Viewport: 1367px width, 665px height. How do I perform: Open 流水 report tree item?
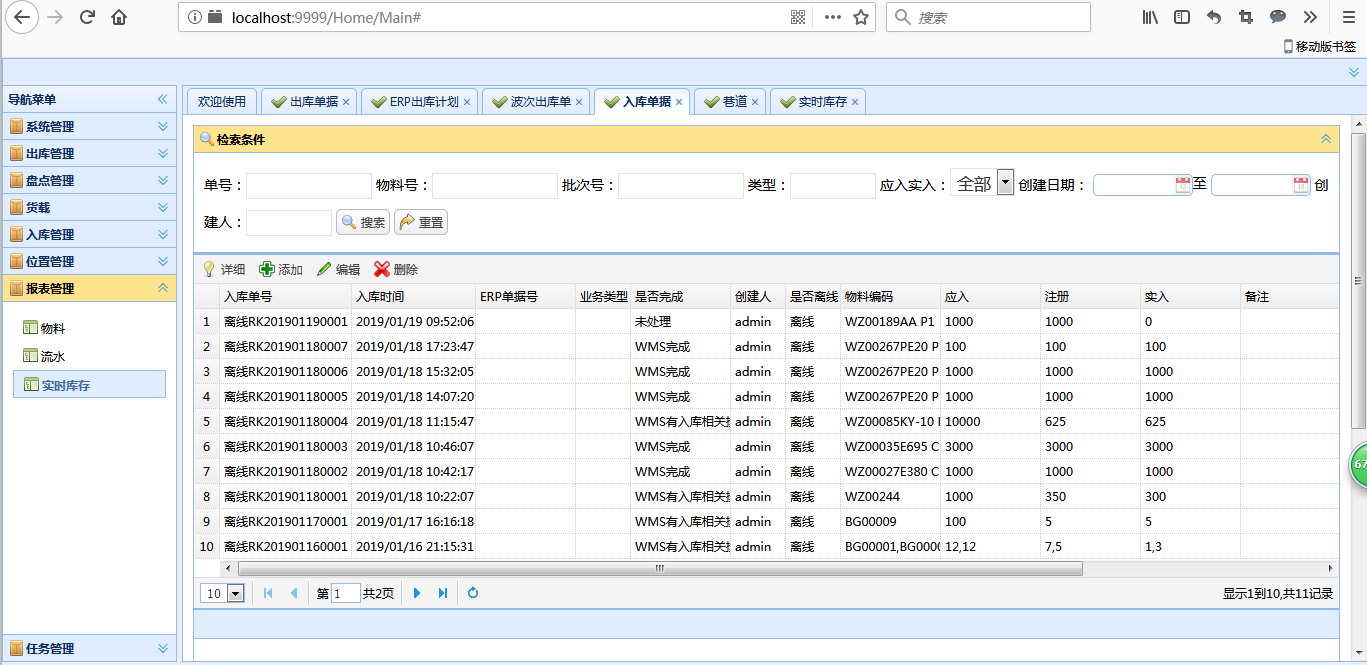44,356
